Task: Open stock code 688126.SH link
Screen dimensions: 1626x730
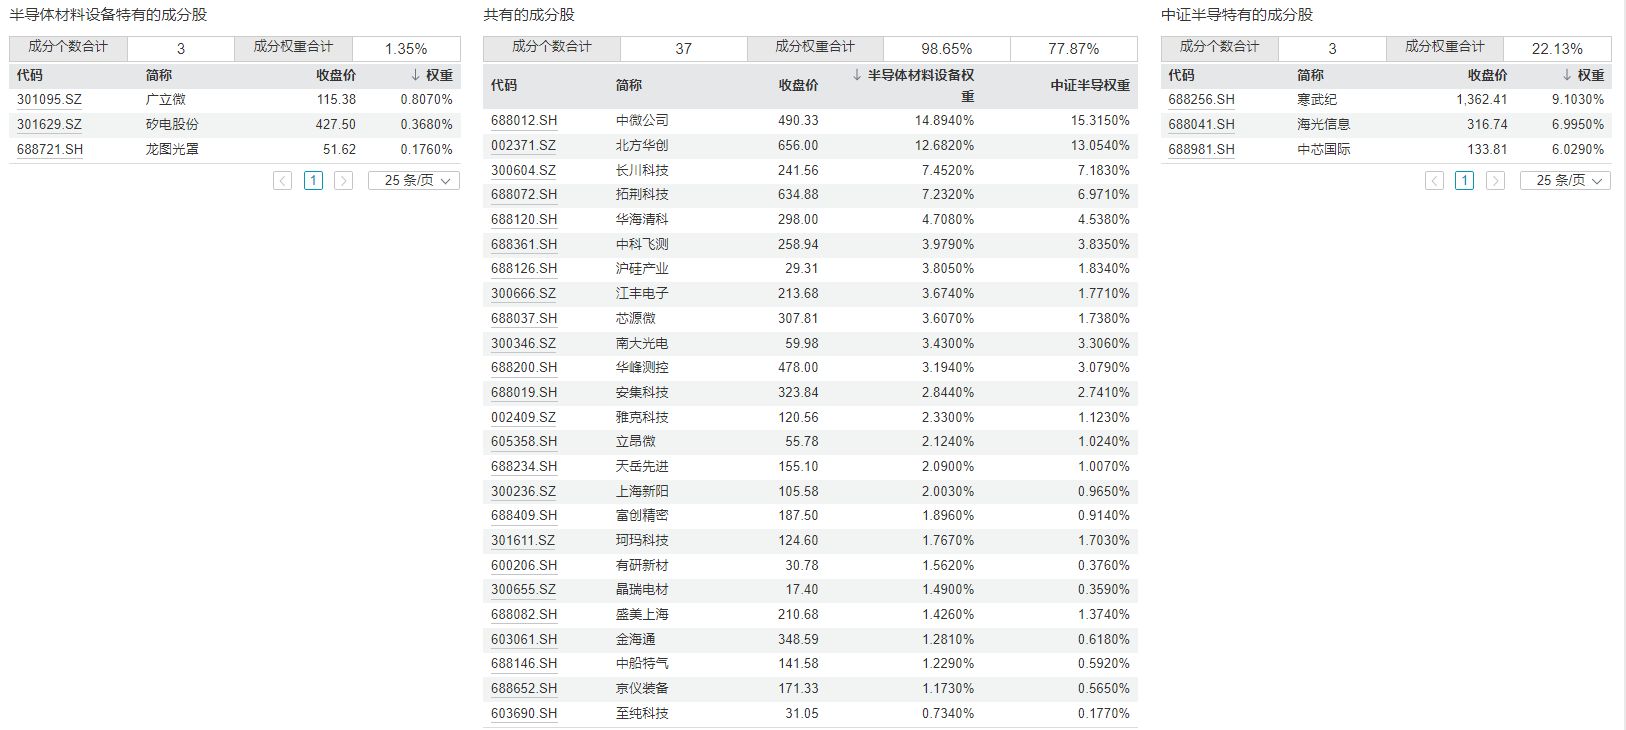Action: 524,269
